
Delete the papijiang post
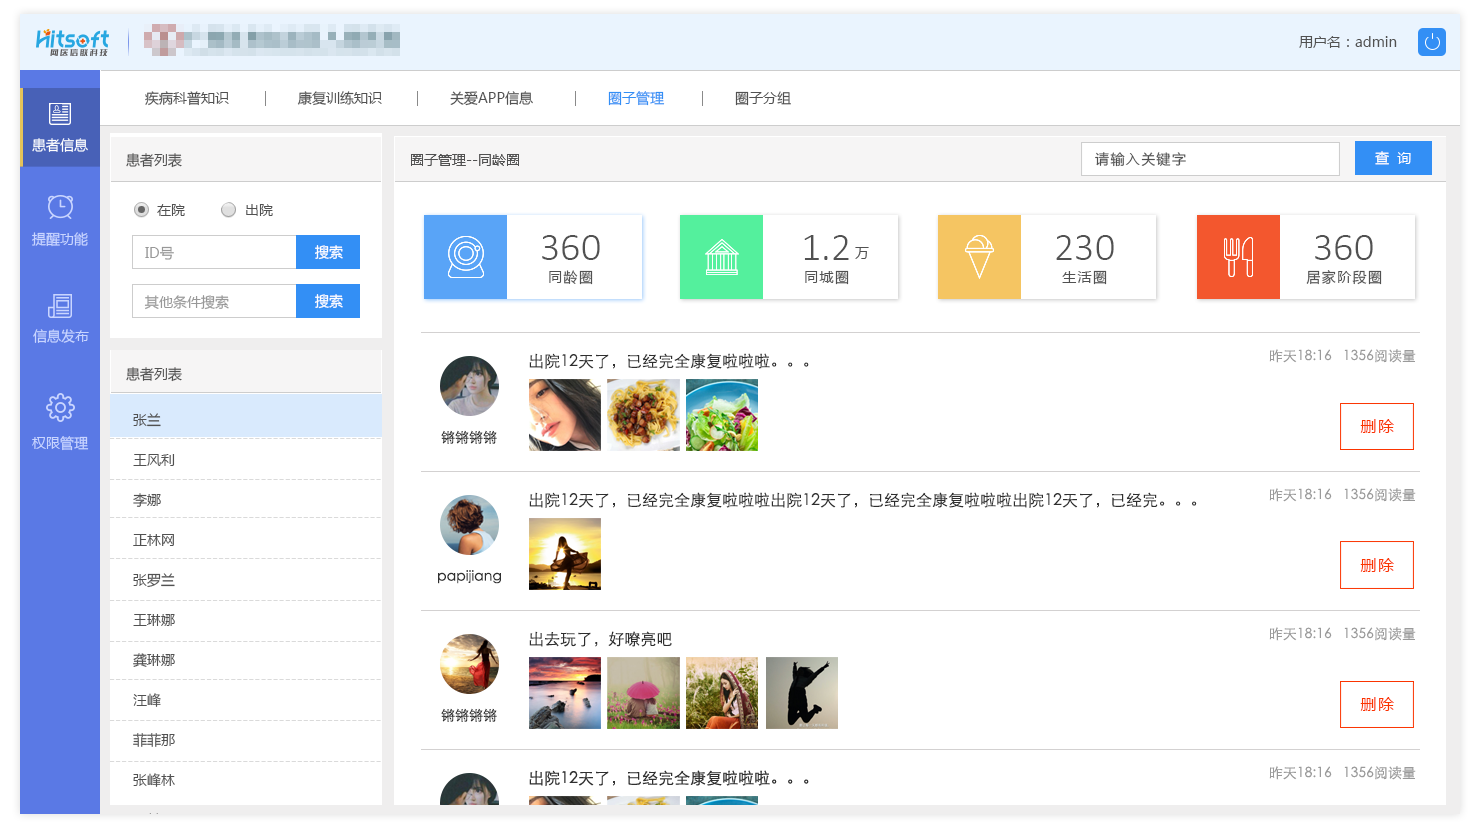(x=1377, y=565)
